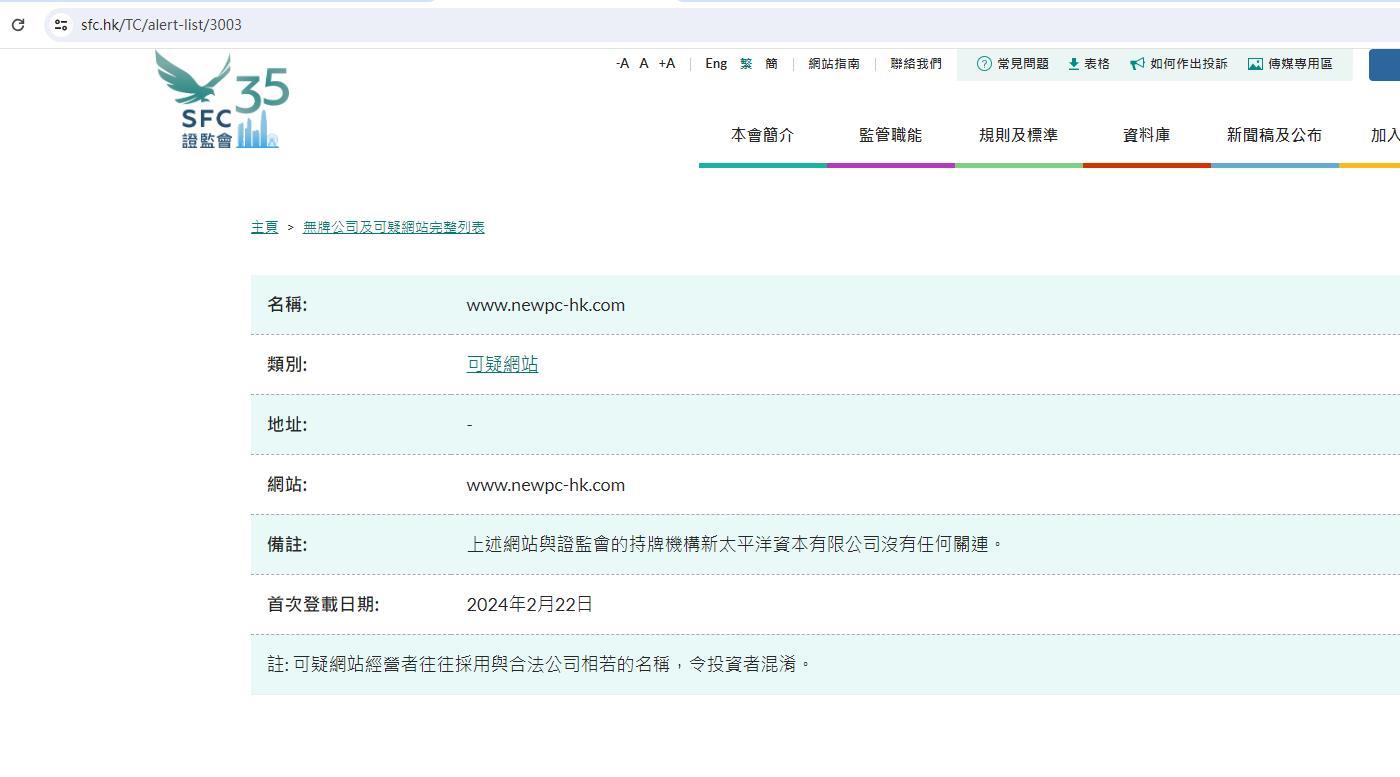Click the SFC 35 logo
The image size is (1400, 777).
click(222, 101)
